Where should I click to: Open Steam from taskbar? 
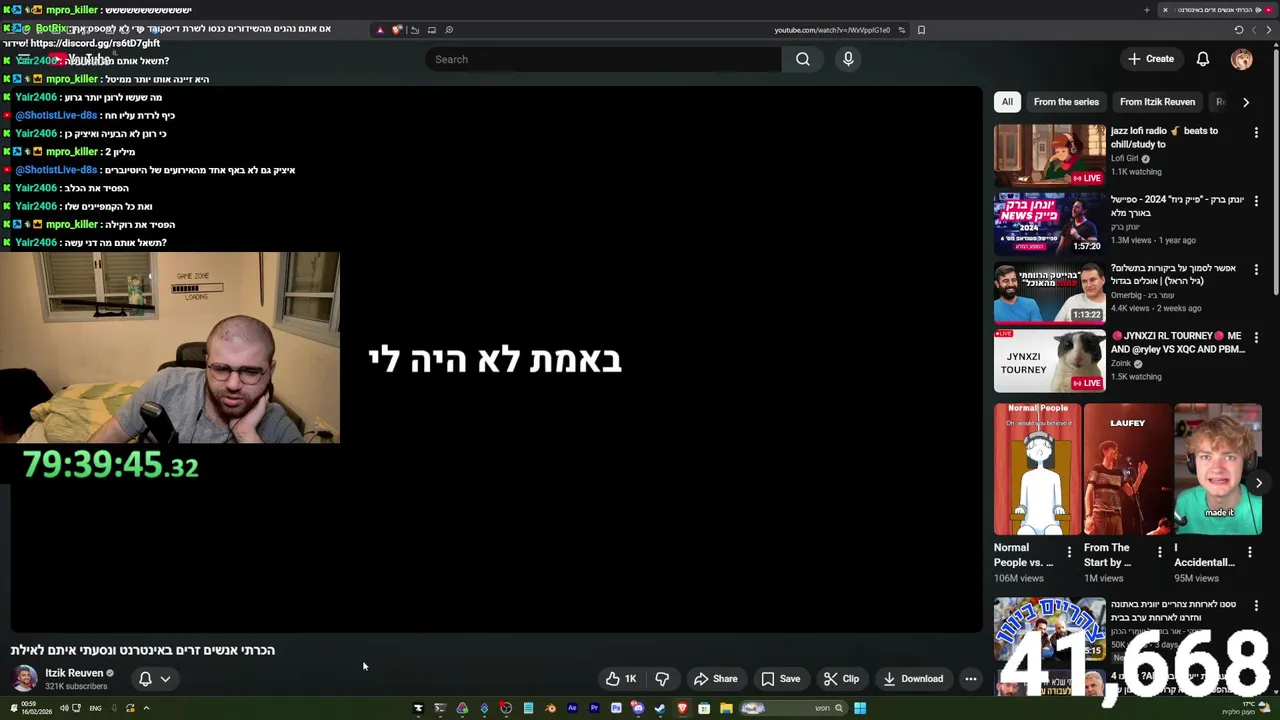coord(660,708)
